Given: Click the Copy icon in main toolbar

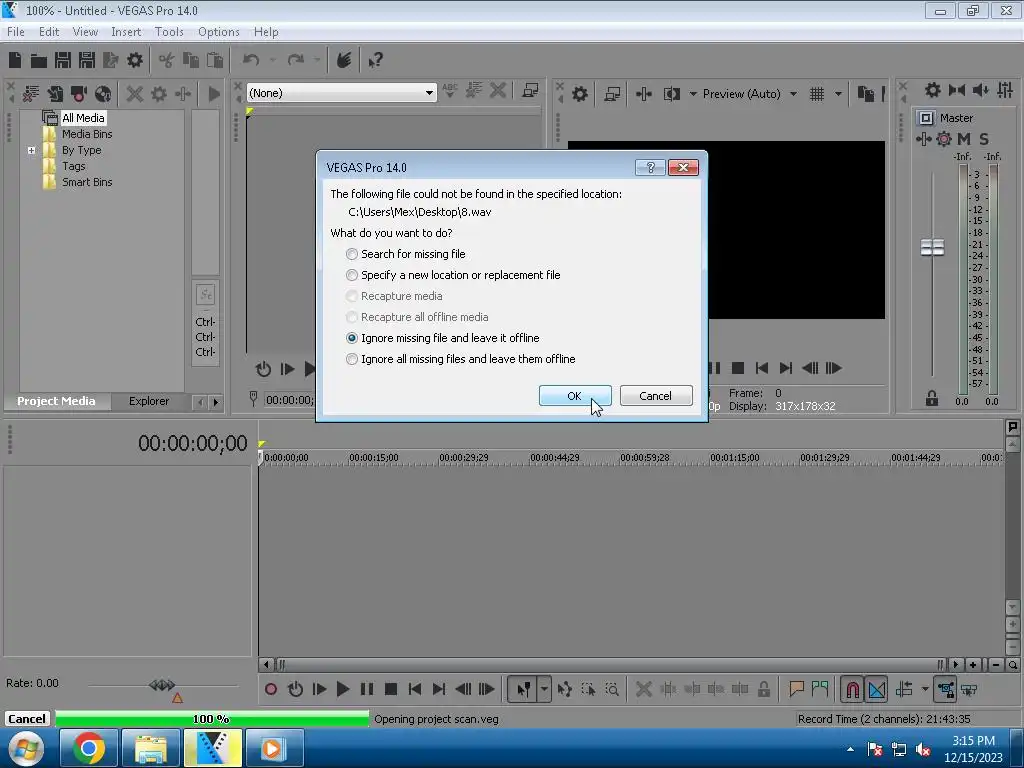Looking at the screenshot, I should click(191, 61).
